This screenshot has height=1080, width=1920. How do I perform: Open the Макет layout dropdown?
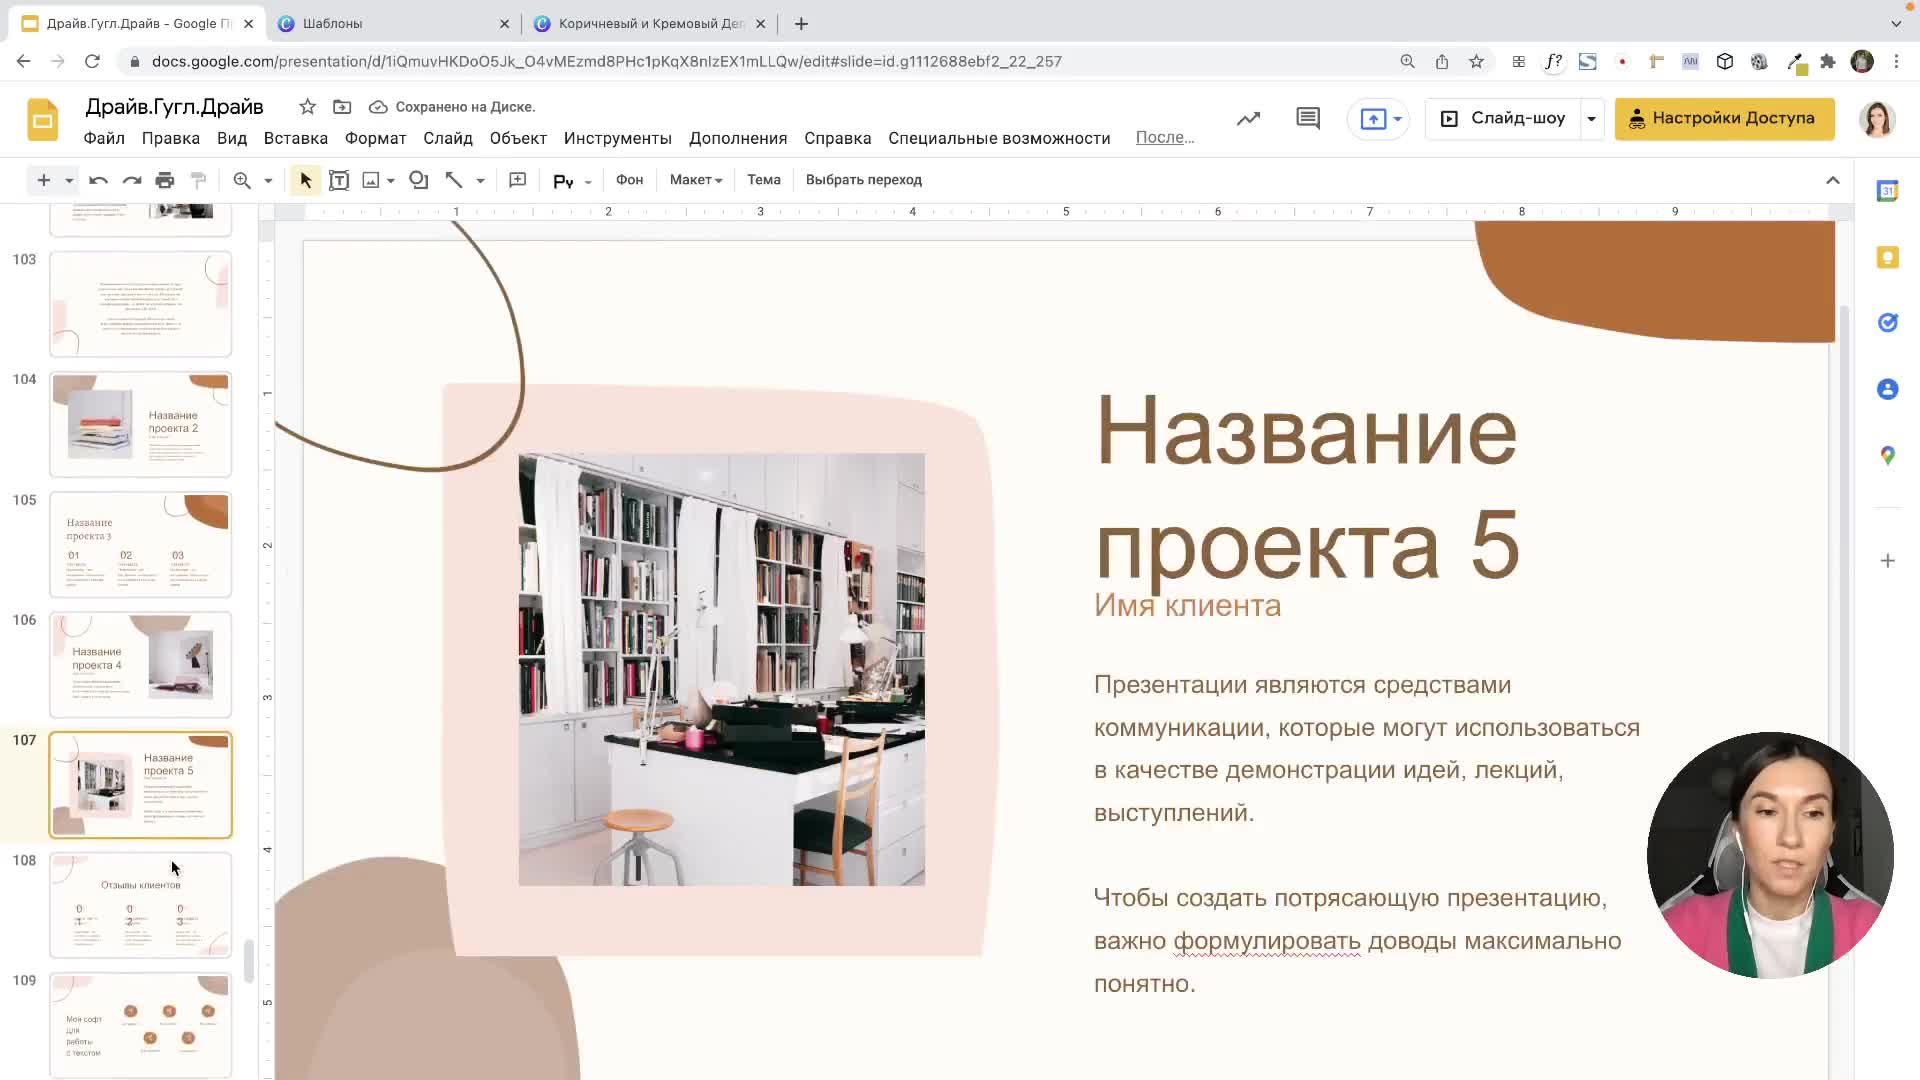point(696,180)
